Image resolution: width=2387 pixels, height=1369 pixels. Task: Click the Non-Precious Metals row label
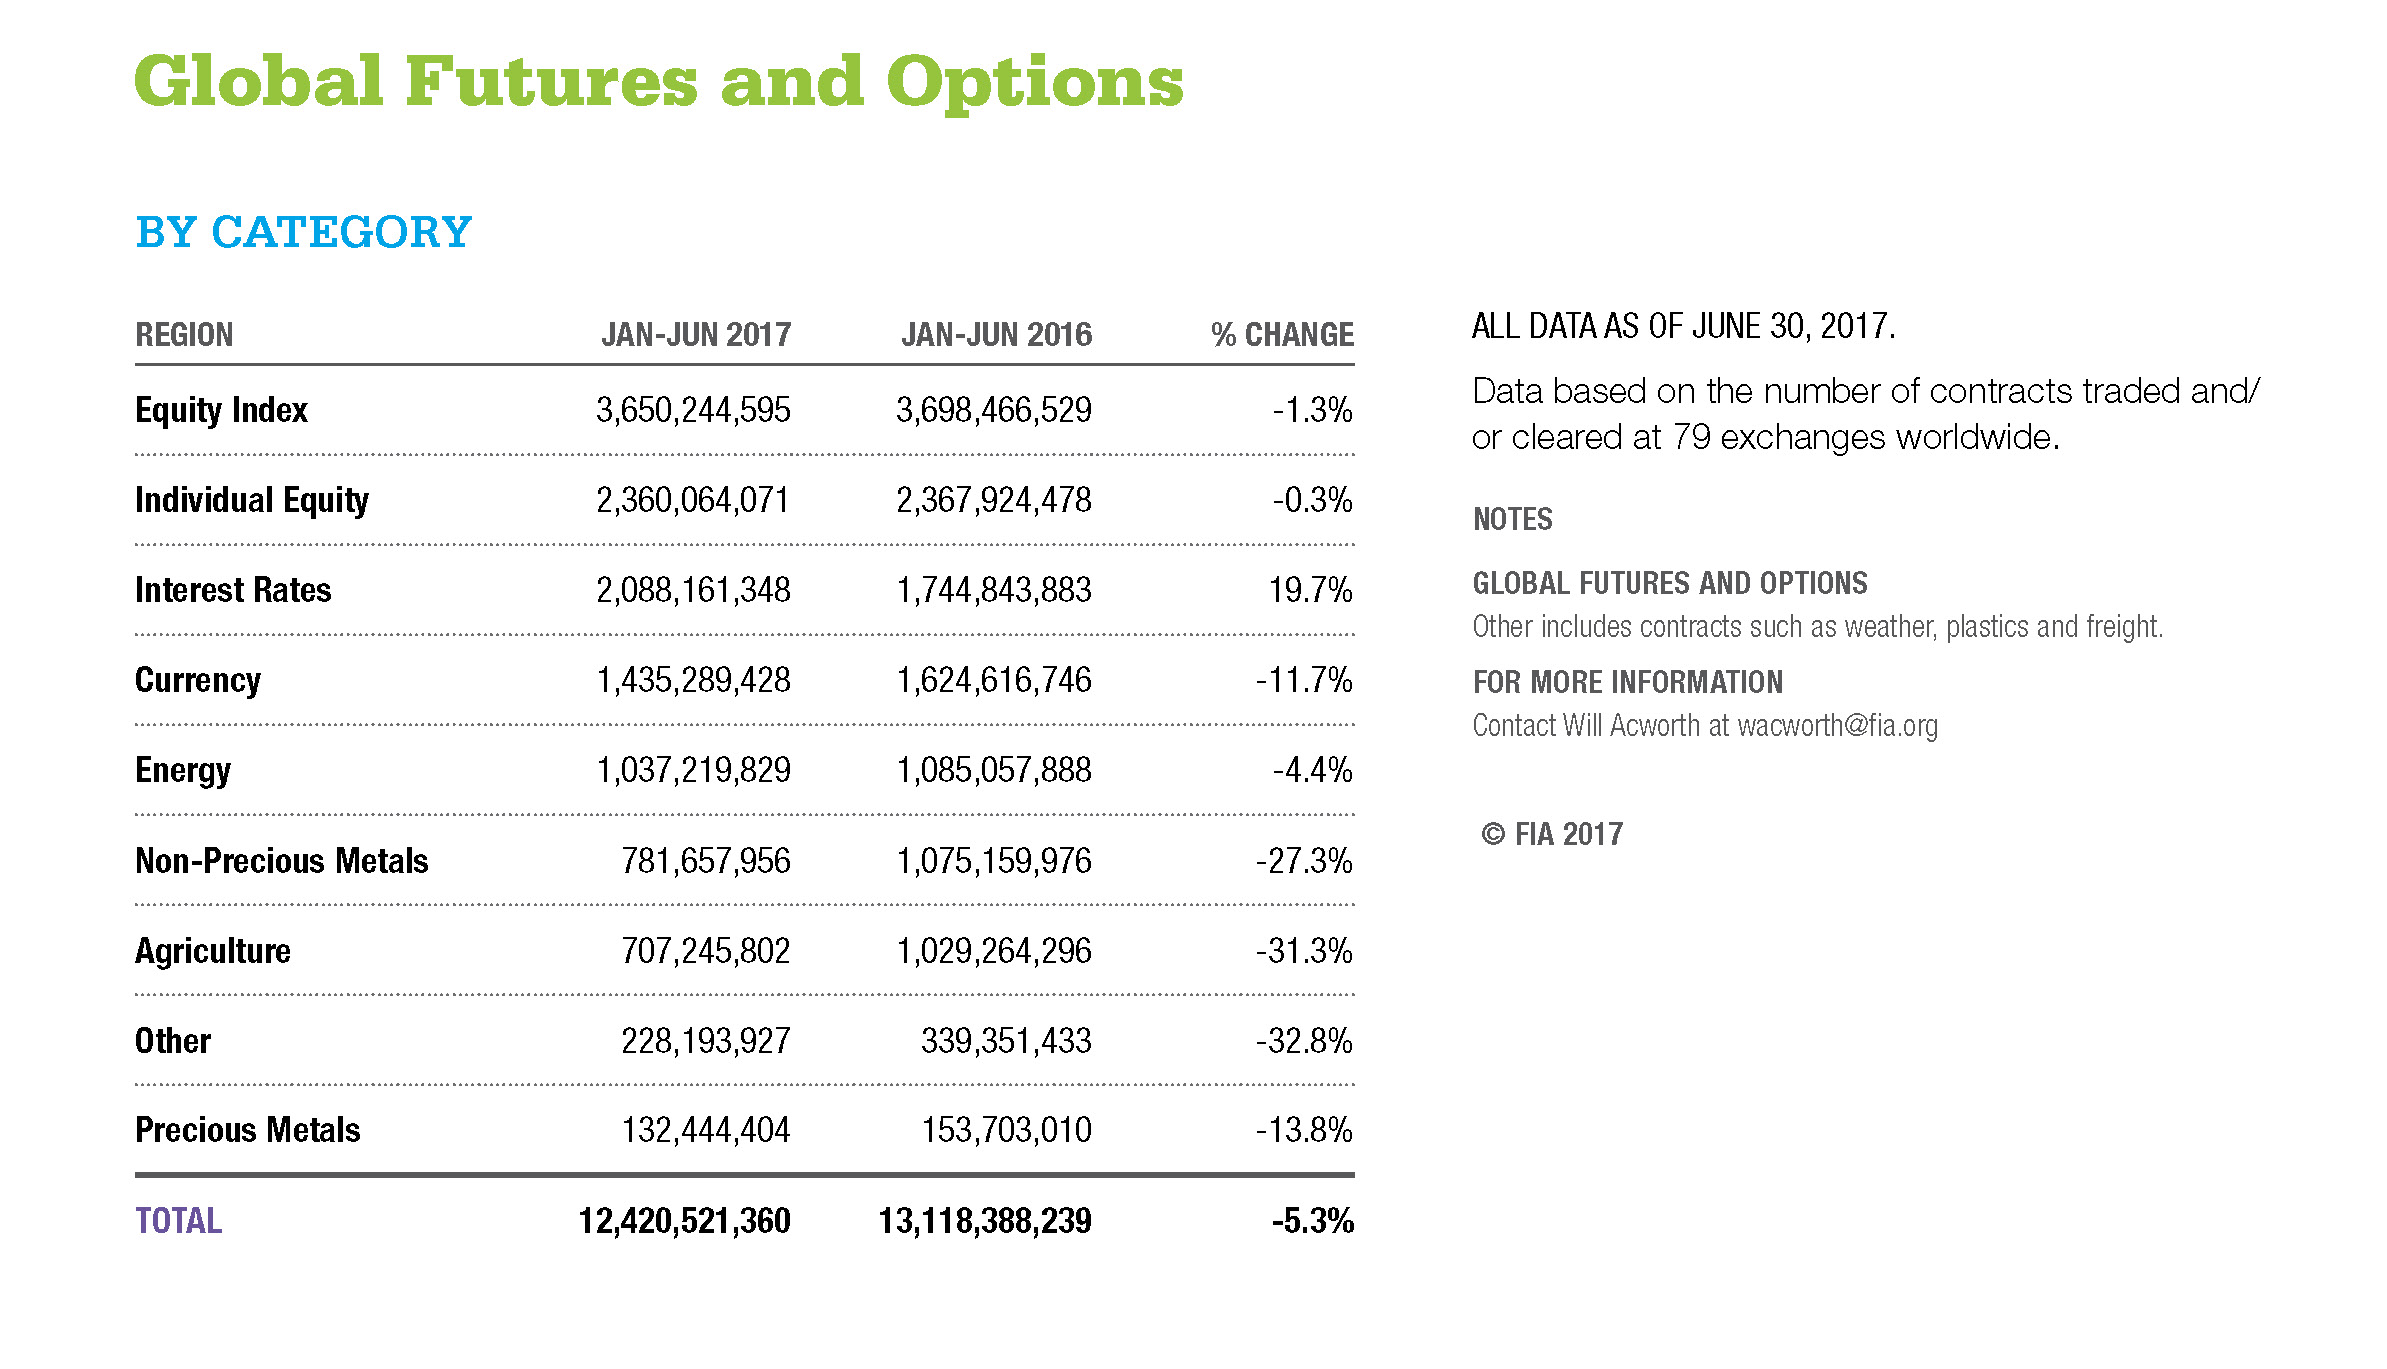[281, 861]
